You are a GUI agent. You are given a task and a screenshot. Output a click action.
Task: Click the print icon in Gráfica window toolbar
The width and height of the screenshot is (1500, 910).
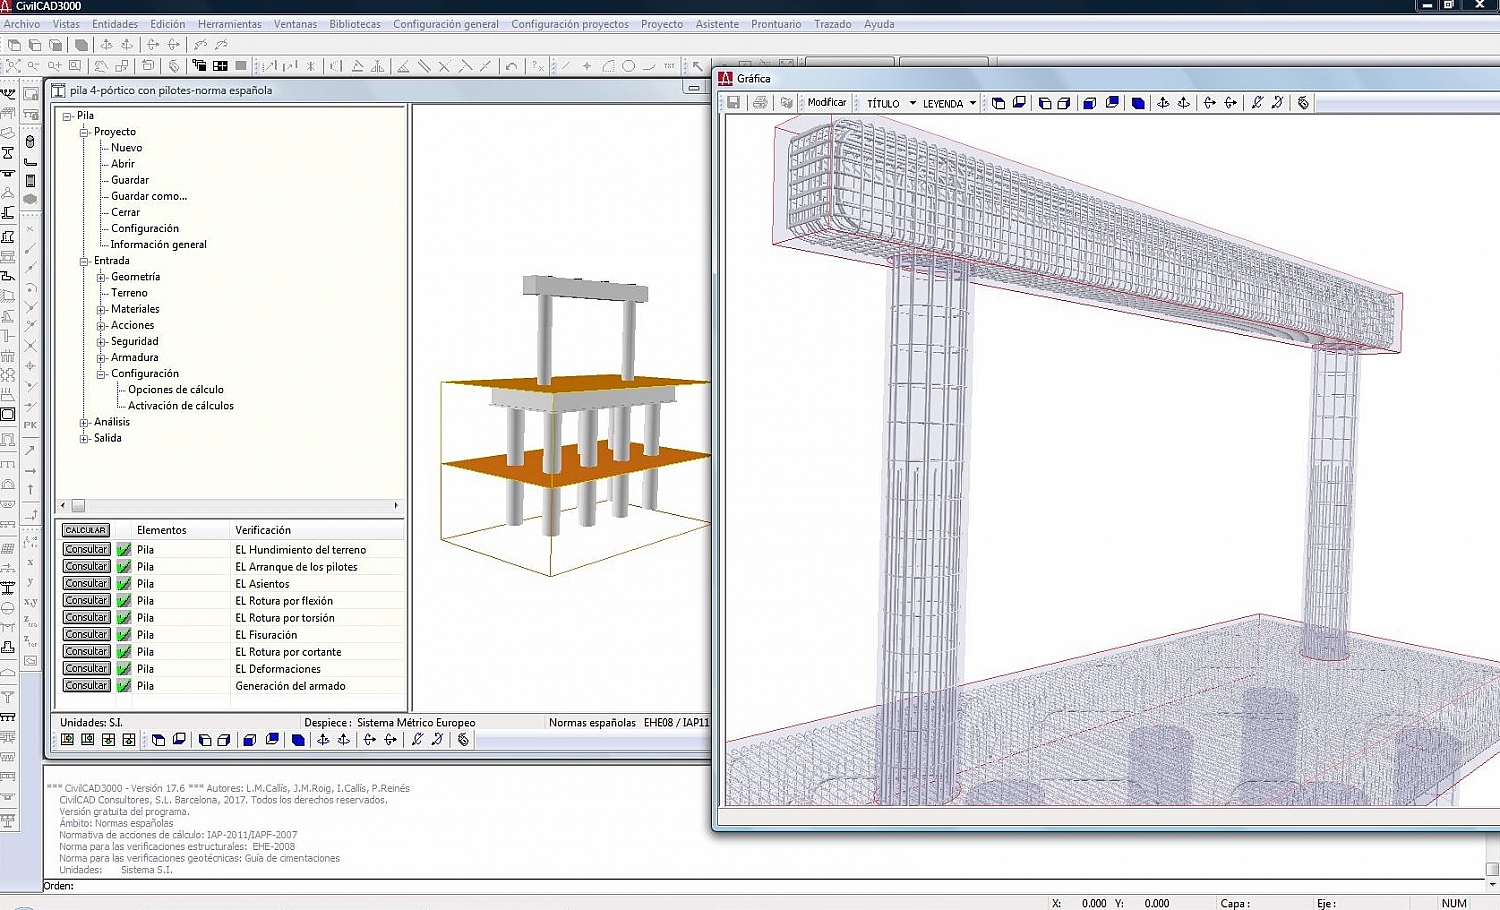pos(760,103)
